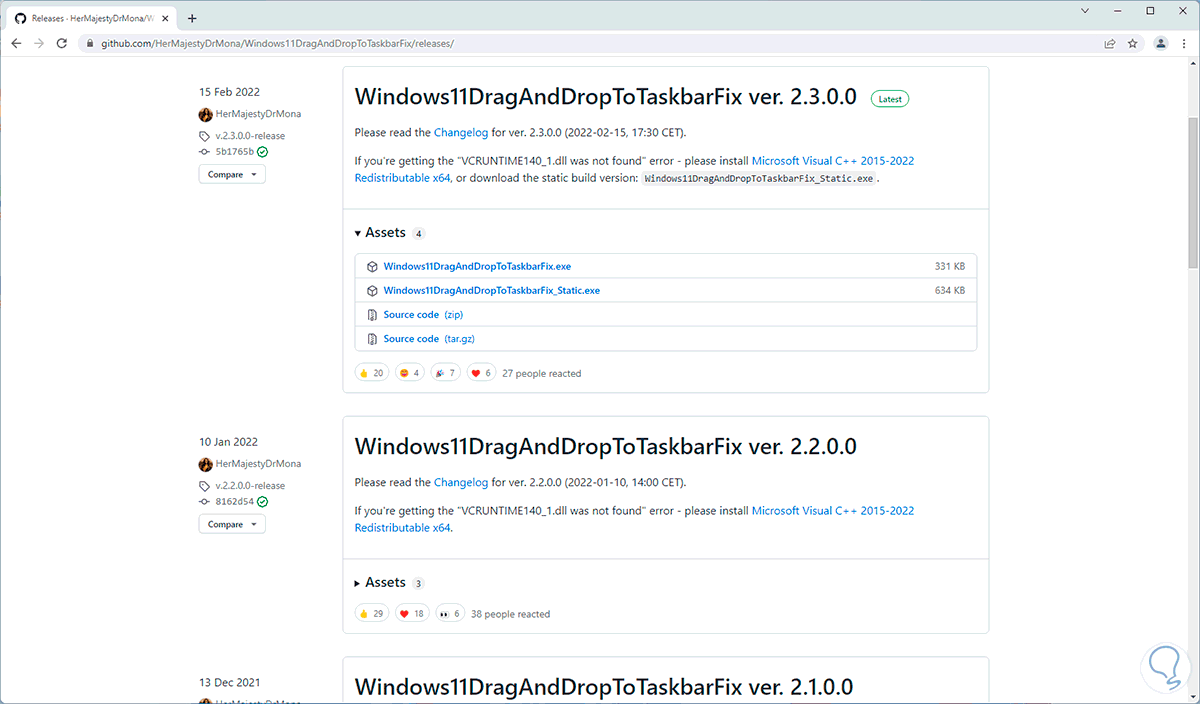
Task: Open commit 5b1765b
Action: coord(234,152)
